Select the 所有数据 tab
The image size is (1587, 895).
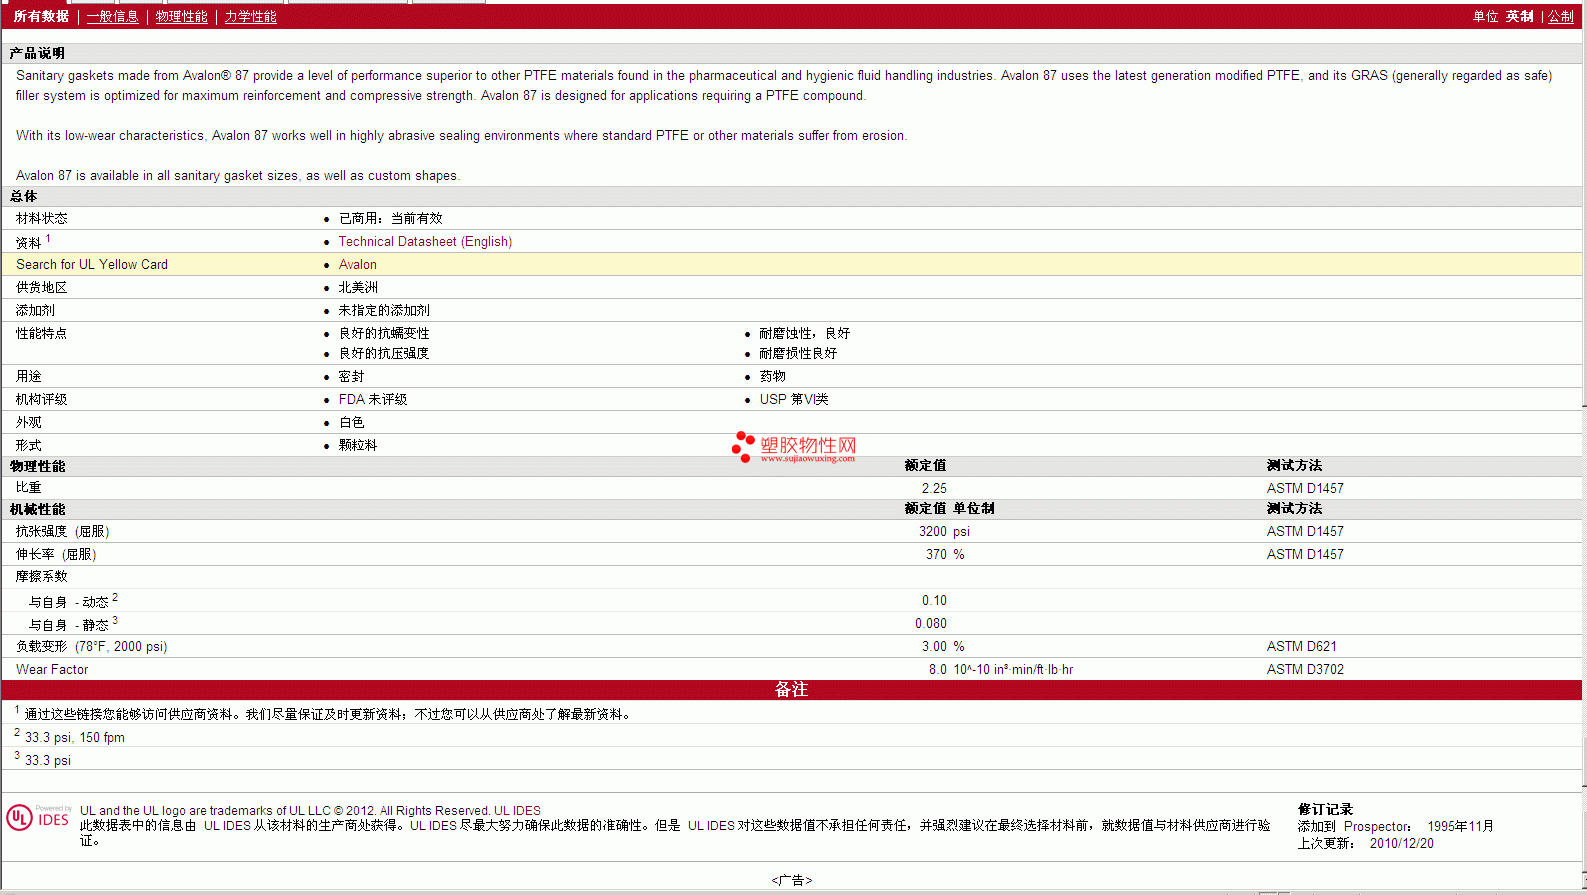pos(41,16)
